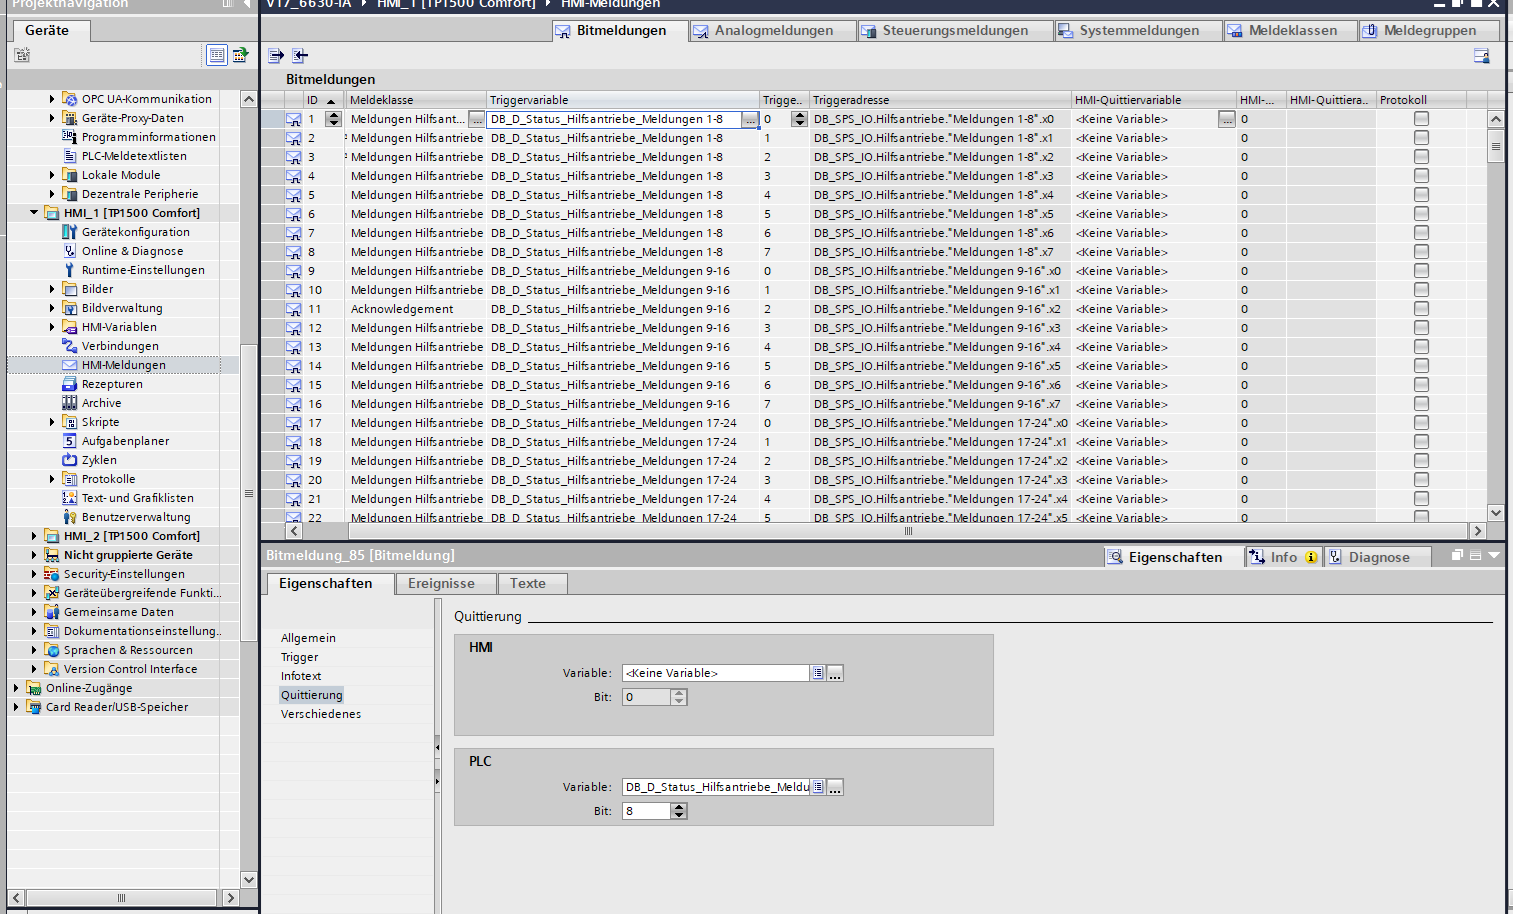The image size is (1513, 914).
Task: Click the table-with-user icon in editor toolbar
Action: point(1482,56)
